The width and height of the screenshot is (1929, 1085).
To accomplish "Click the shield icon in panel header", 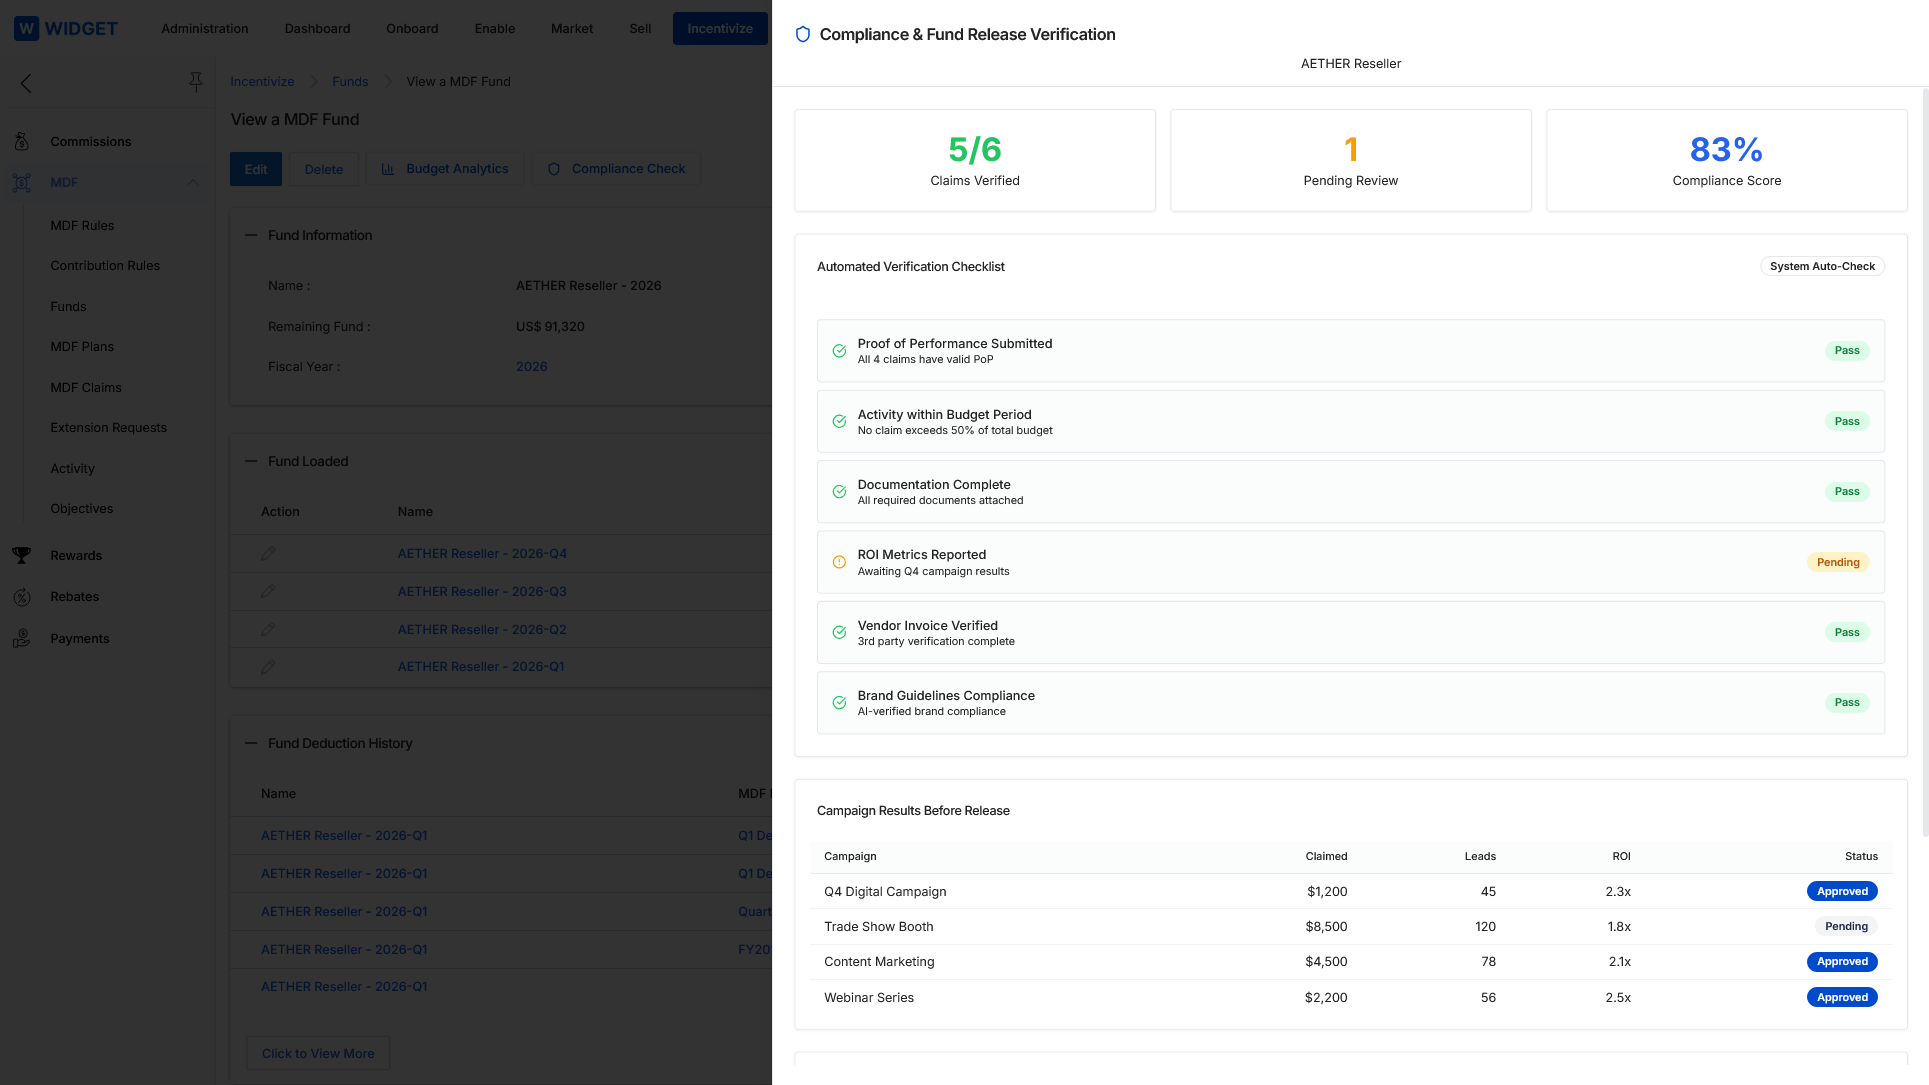I will (802, 35).
